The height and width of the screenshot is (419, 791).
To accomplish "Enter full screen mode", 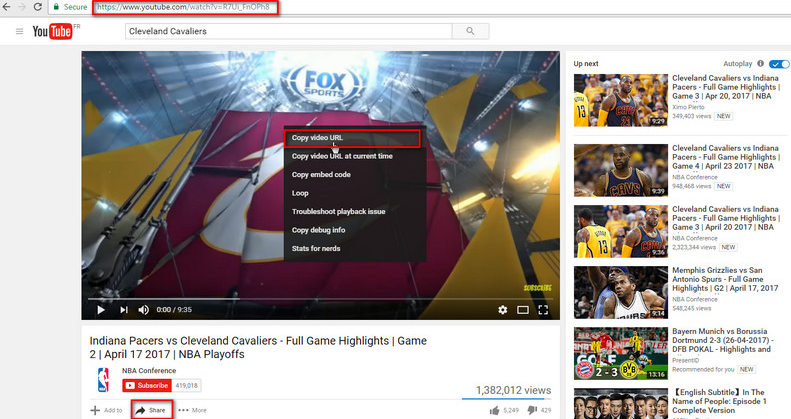I will tap(543, 310).
